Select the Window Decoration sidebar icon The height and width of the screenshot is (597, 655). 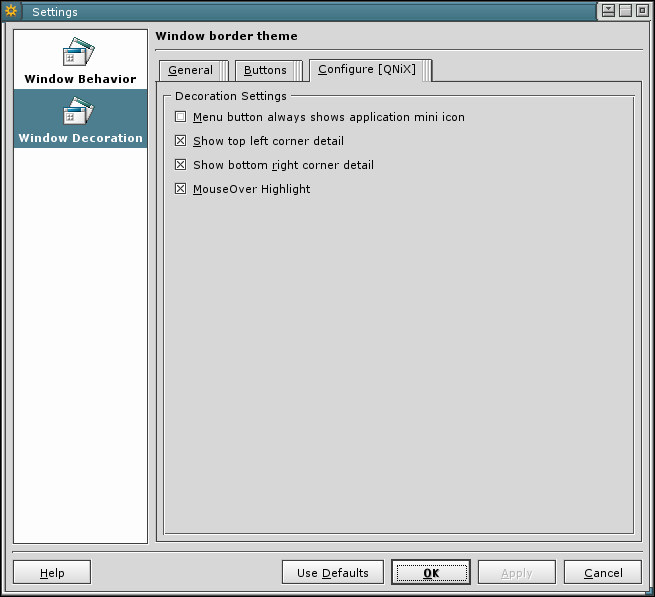pos(79,111)
